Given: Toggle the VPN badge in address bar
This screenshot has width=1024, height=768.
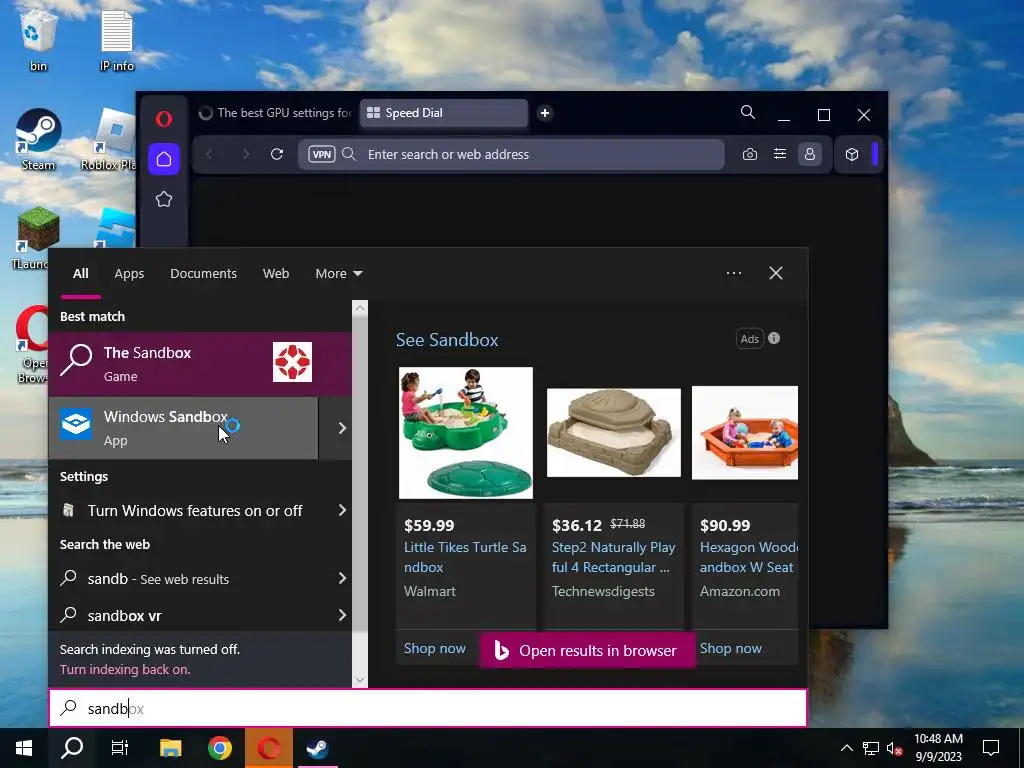Looking at the screenshot, I should pyautogui.click(x=322, y=154).
